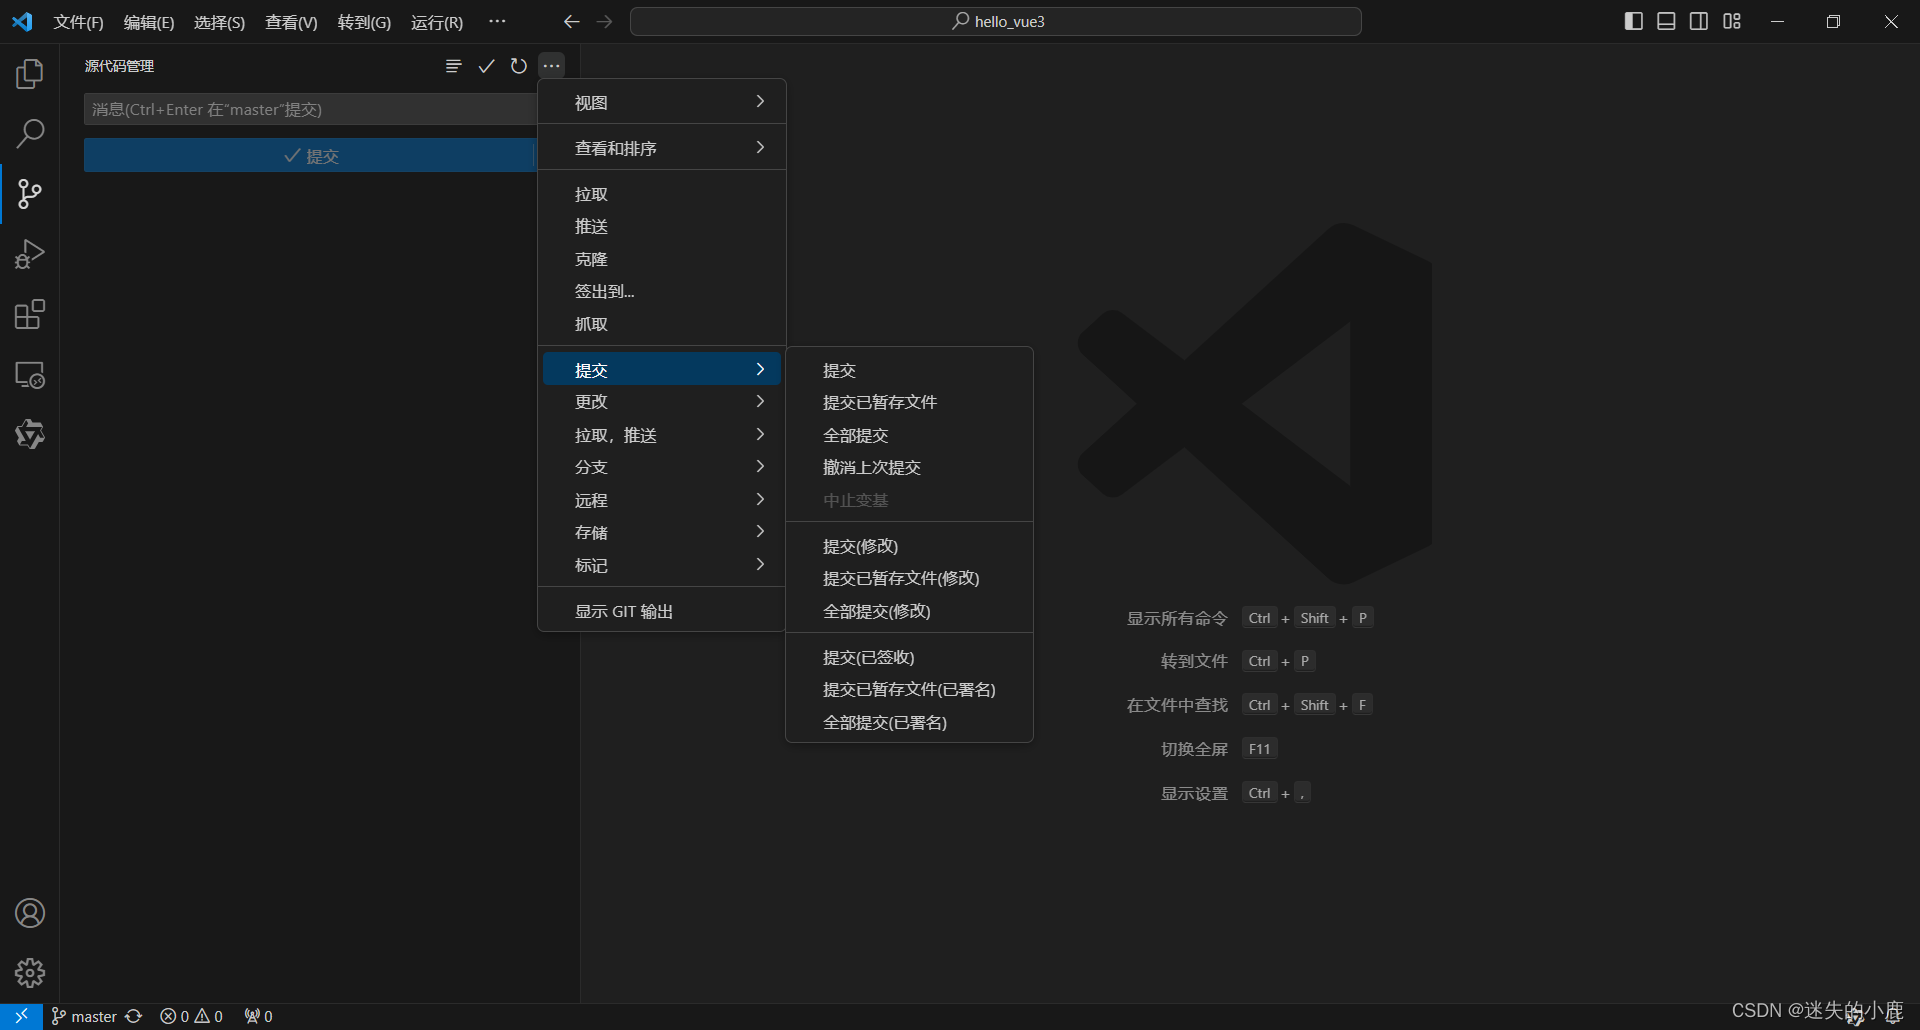Viewport: 1920px width, 1030px height.
Task: Choose 提交(修改) in the submenu
Action: click(909, 546)
